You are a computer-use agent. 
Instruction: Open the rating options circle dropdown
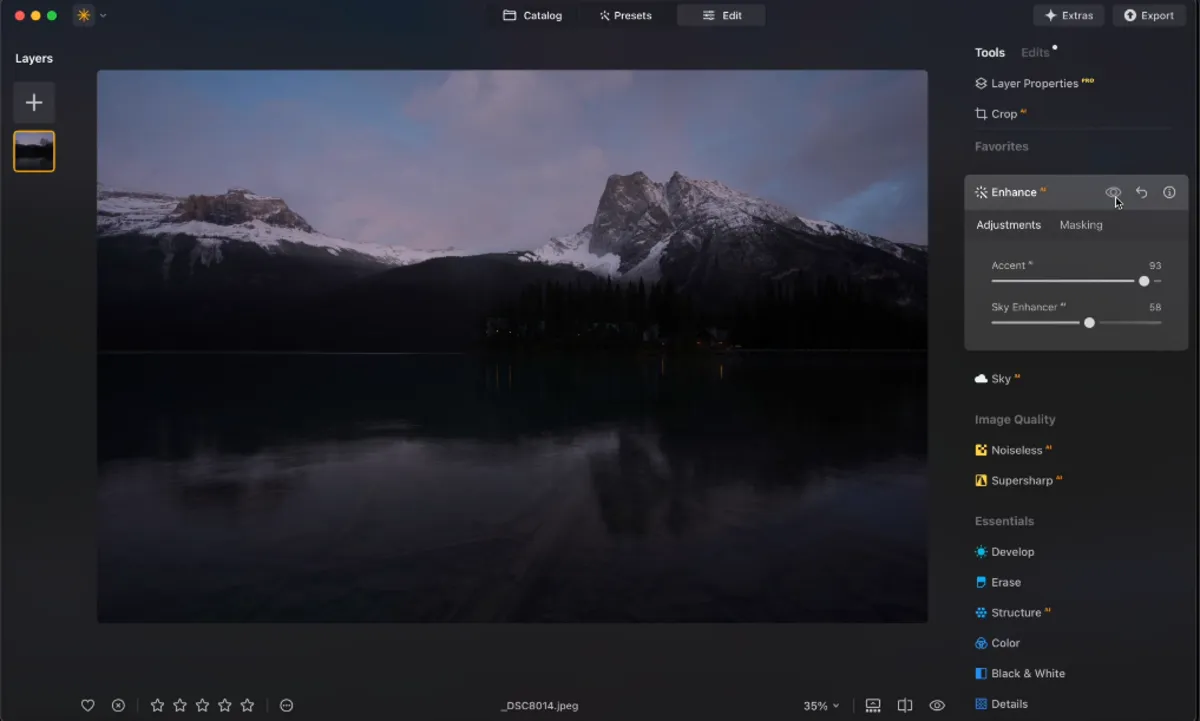point(286,705)
